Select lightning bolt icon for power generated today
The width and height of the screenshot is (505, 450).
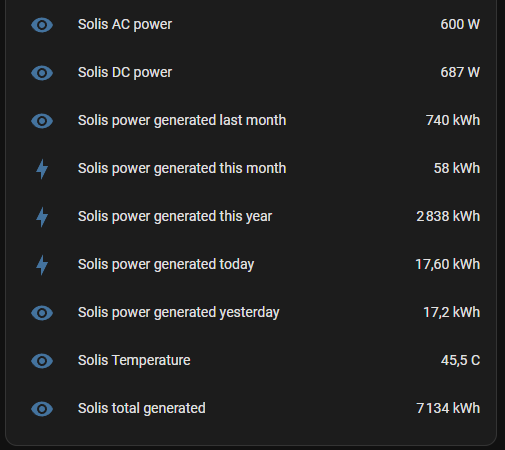point(42,265)
